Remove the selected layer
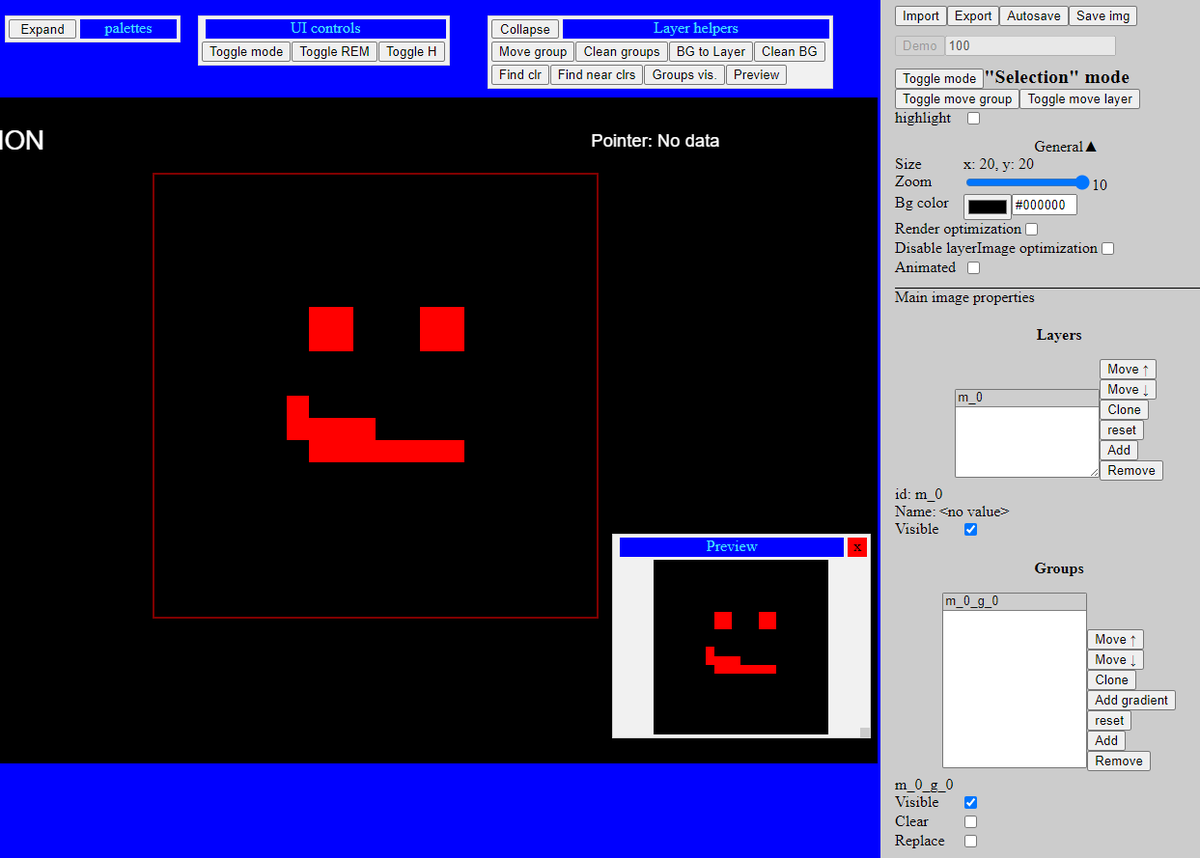1200x858 pixels. click(1131, 470)
